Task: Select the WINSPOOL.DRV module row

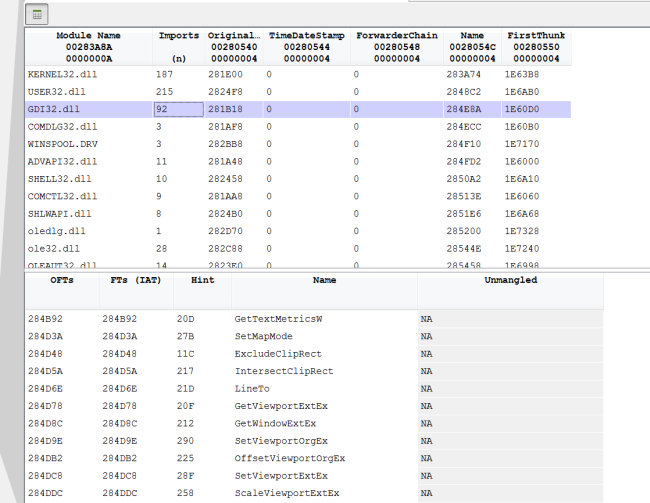Action: coord(298,144)
